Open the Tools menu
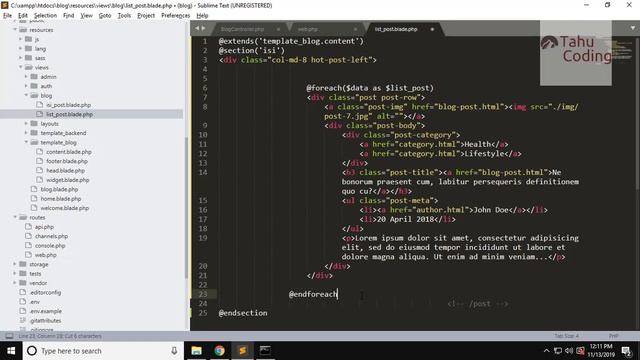This screenshot has width=640, height=360. click(x=124, y=16)
